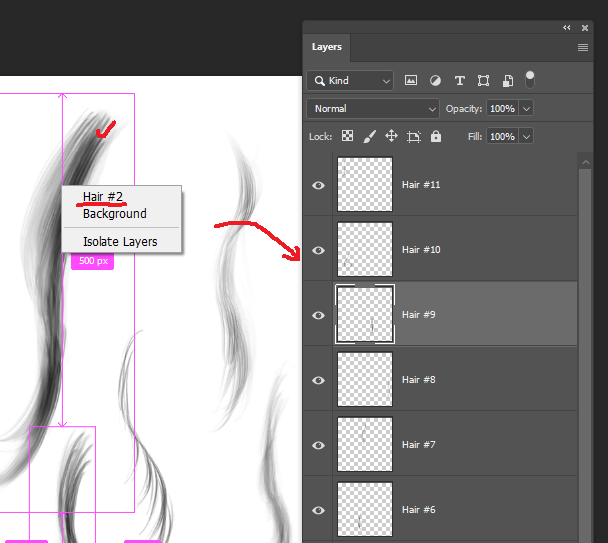Open the Normal blend mode dropdown

pos(373,109)
